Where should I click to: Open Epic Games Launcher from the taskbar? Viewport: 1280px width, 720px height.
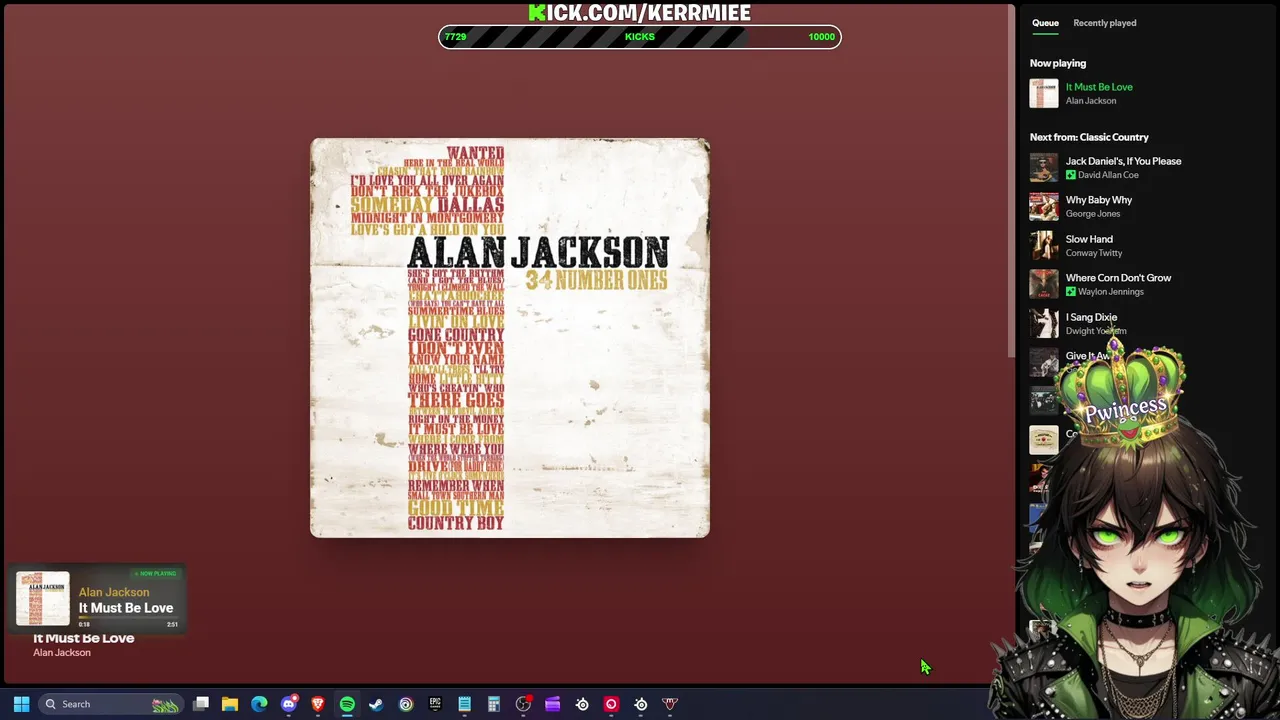(x=435, y=704)
